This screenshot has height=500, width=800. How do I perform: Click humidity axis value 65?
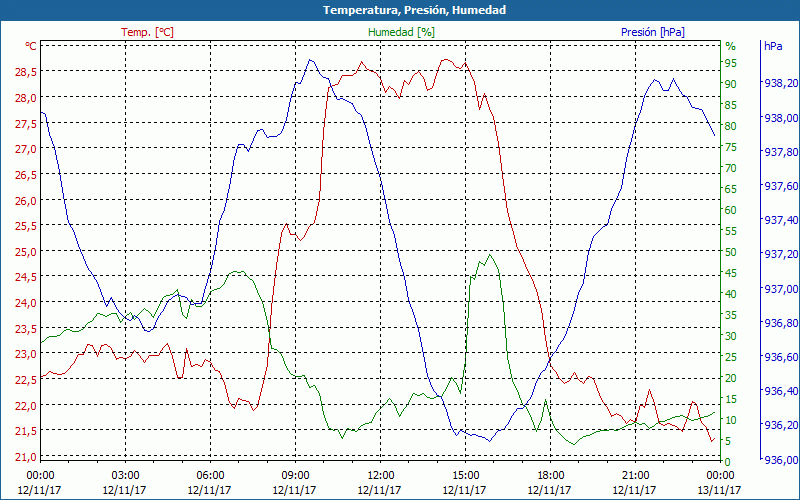tap(731, 189)
